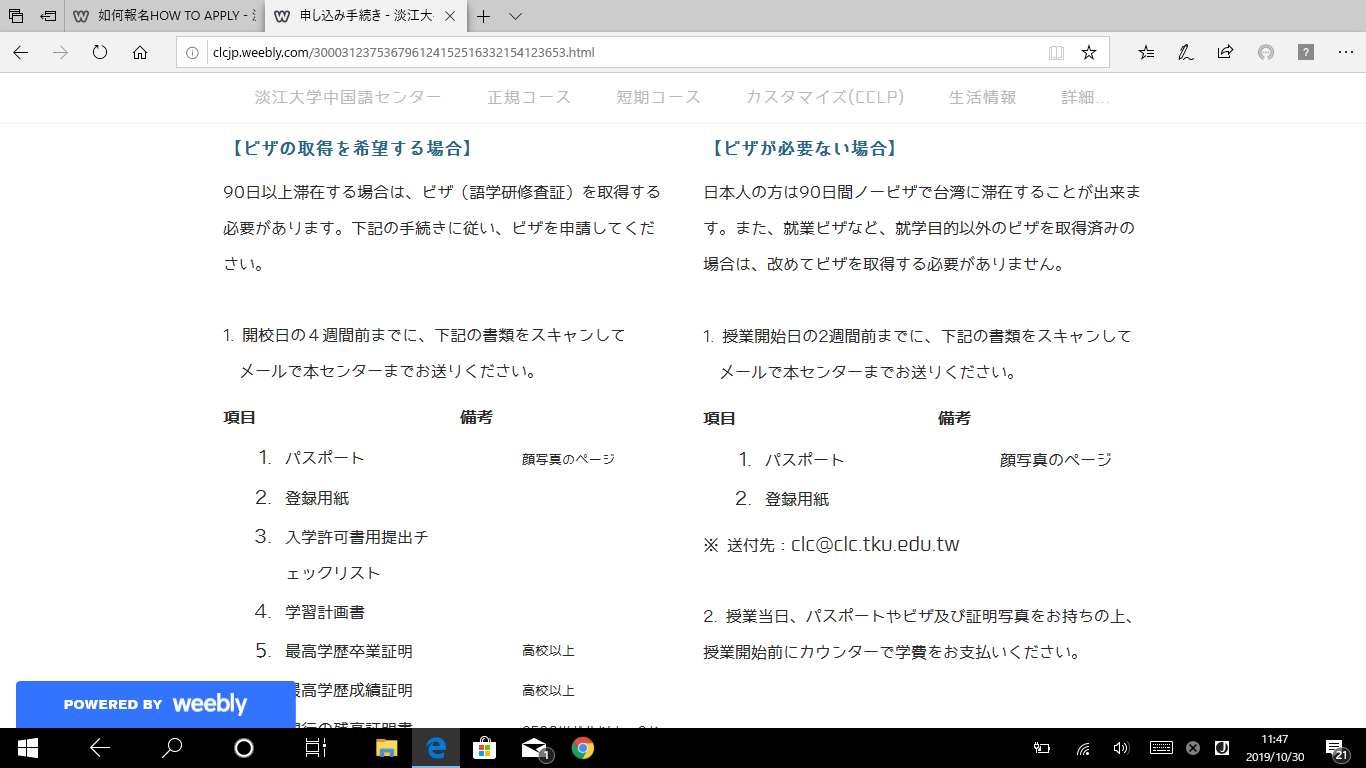This screenshot has width=1366, height=768.
Task: Click the Powered by Weebly banner
Action: pyautogui.click(x=155, y=704)
